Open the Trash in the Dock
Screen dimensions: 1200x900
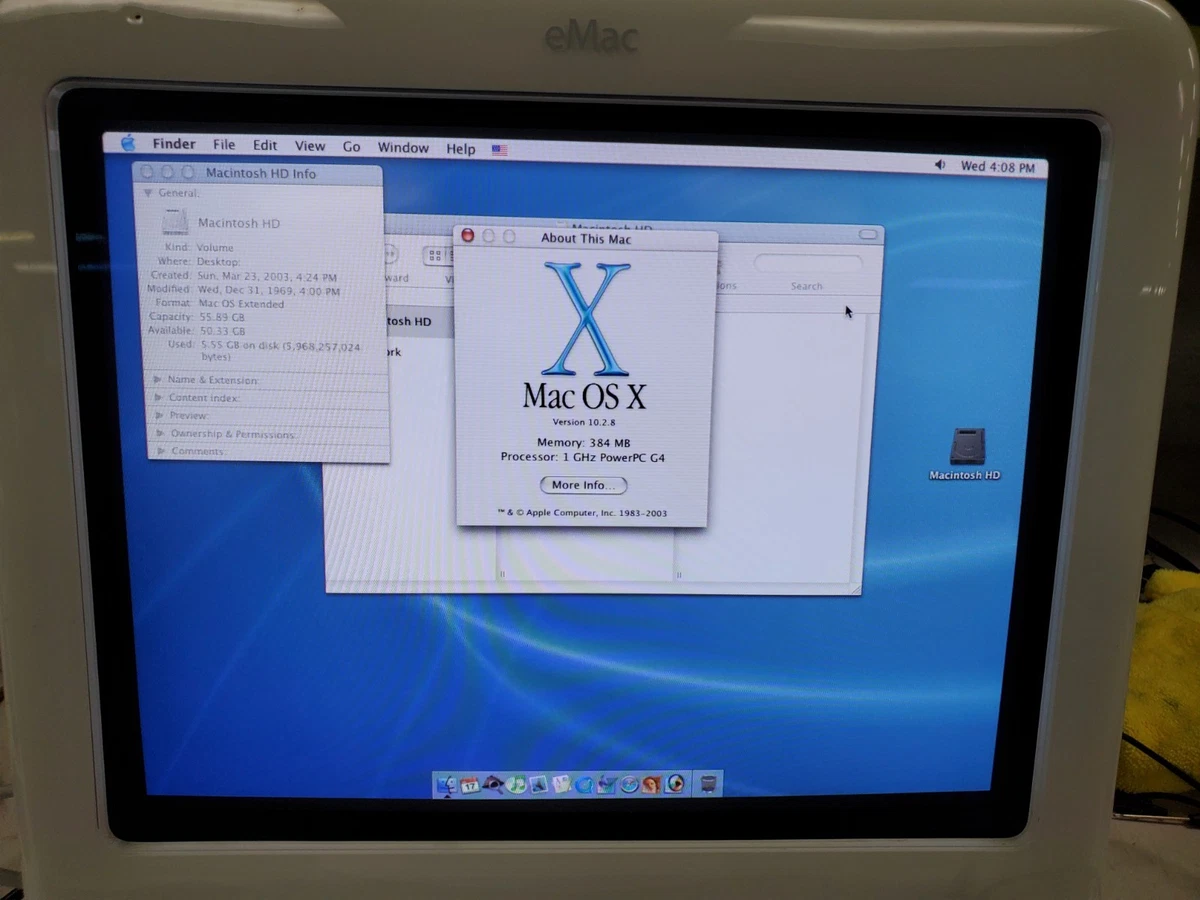708,785
